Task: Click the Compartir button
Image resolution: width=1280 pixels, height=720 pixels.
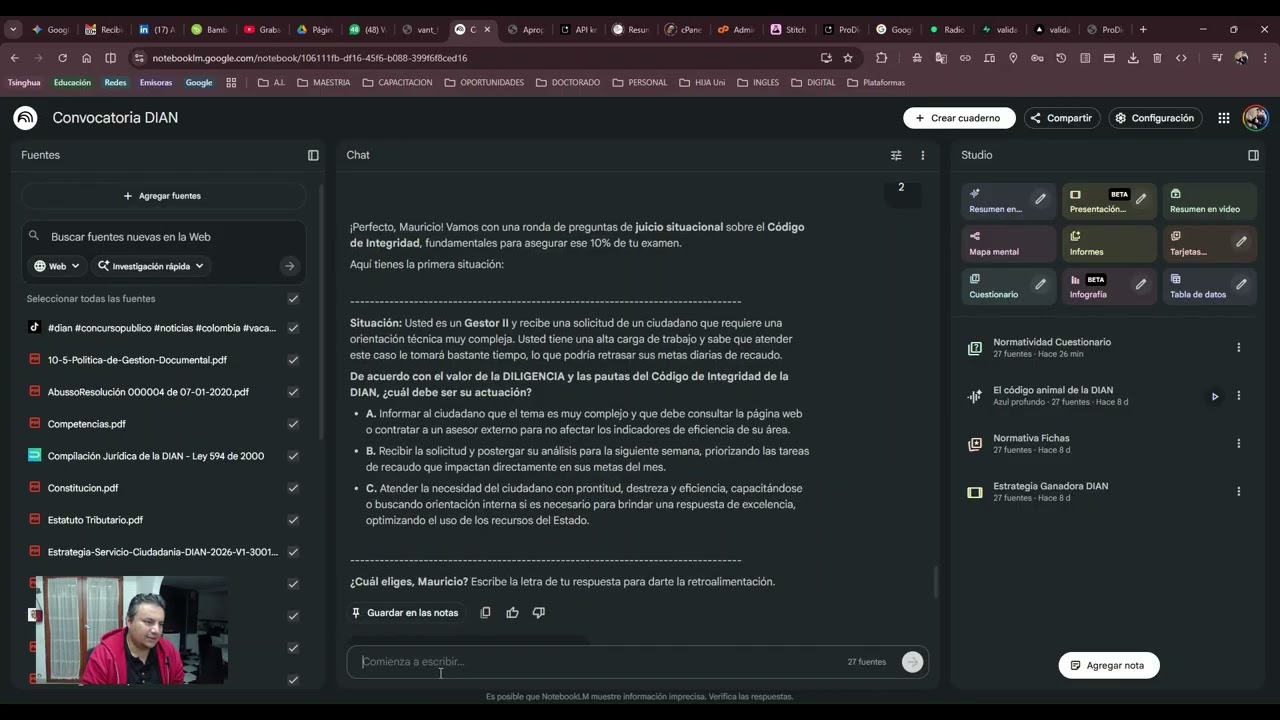Action: [x=1062, y=118]
